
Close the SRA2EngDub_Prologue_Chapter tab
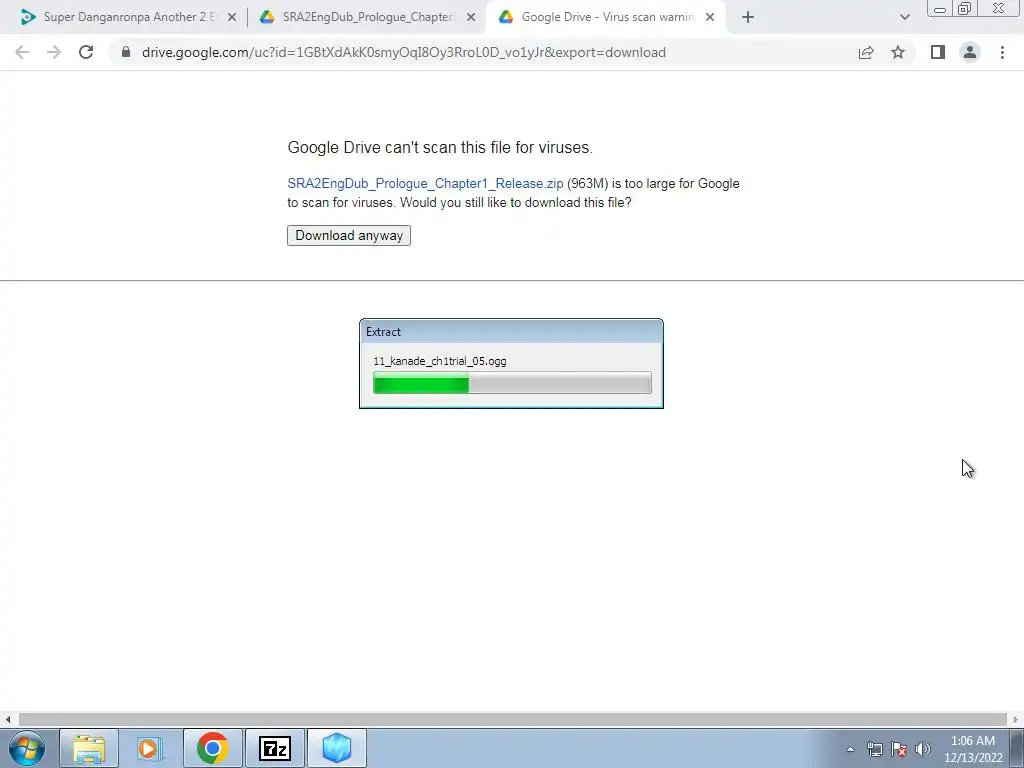[471, 17]
